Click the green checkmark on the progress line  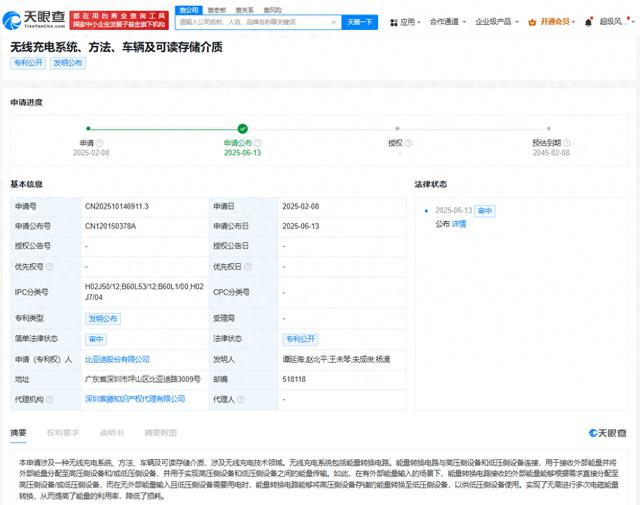[242, 129]
